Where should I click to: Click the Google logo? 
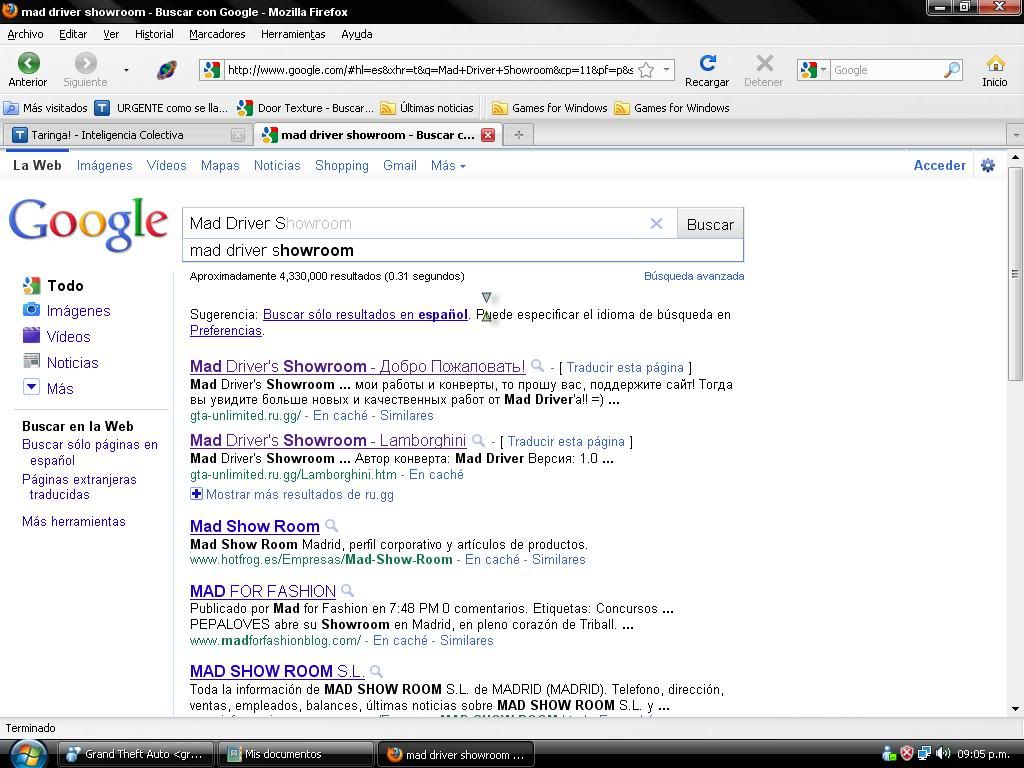[88, 224]
